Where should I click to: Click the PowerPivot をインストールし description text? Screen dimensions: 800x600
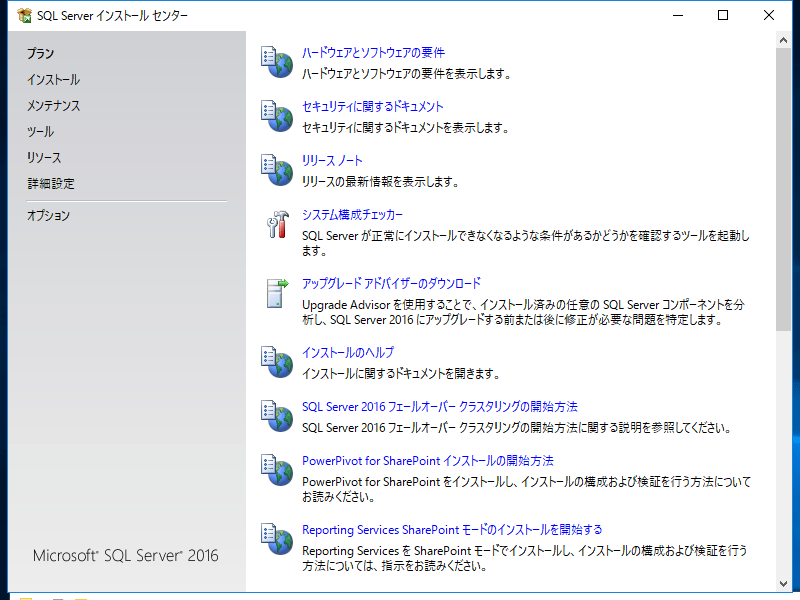[x=526, y=489]
